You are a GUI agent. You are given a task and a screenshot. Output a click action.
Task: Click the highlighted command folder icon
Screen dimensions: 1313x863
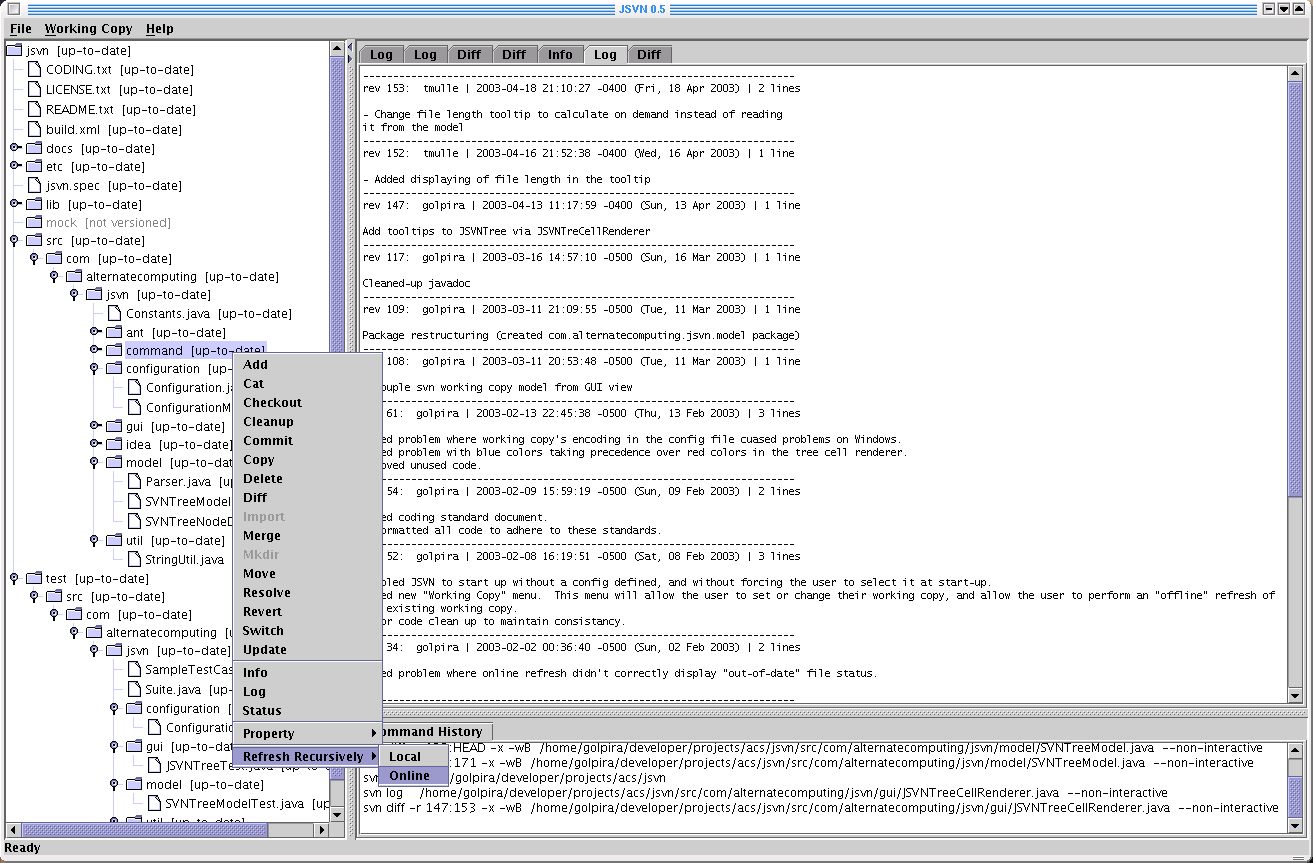(114, 350)
